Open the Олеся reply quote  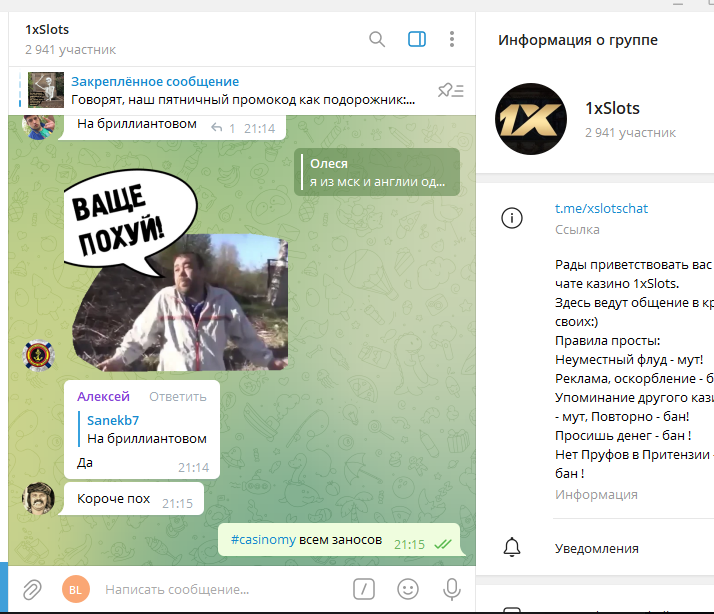[x=377, y=172]
